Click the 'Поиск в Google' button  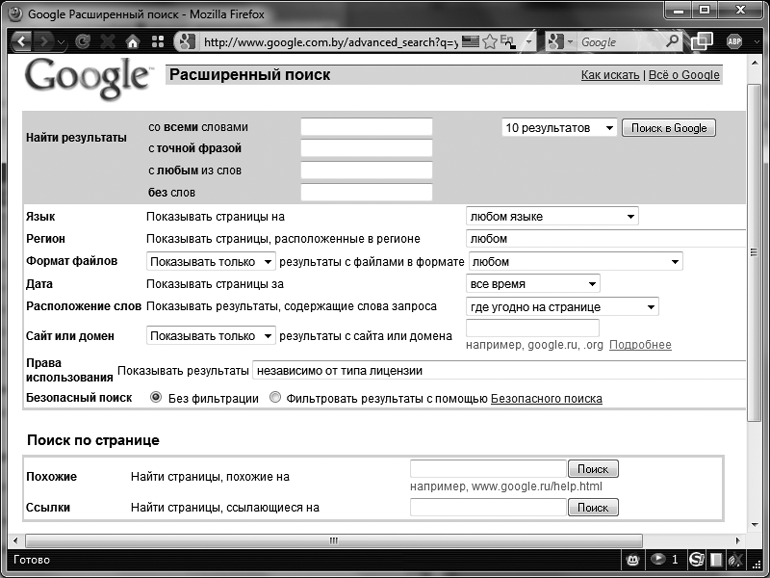(668, 128)
